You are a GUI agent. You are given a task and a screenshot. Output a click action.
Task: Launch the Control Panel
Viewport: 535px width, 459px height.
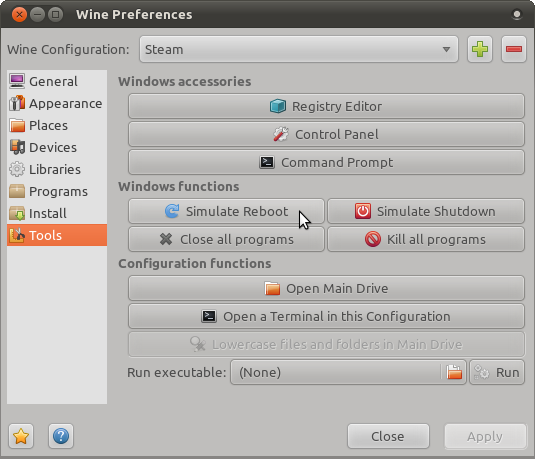coord(326,134)
